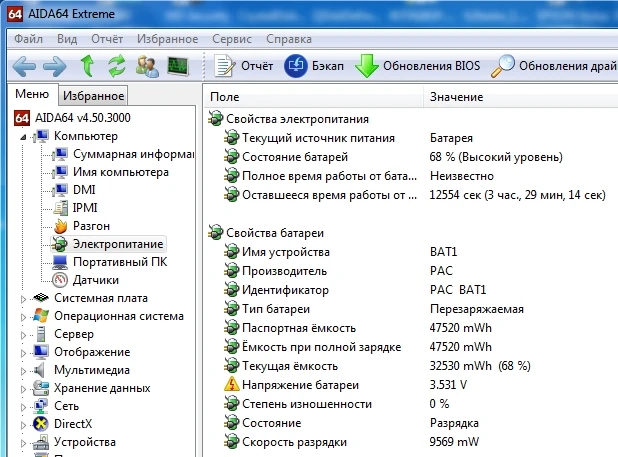Click the Сервер tower icon
Image resolution: width=618 pixels, height=457 pixels.
pyautogui.click(x=41, y=334)
